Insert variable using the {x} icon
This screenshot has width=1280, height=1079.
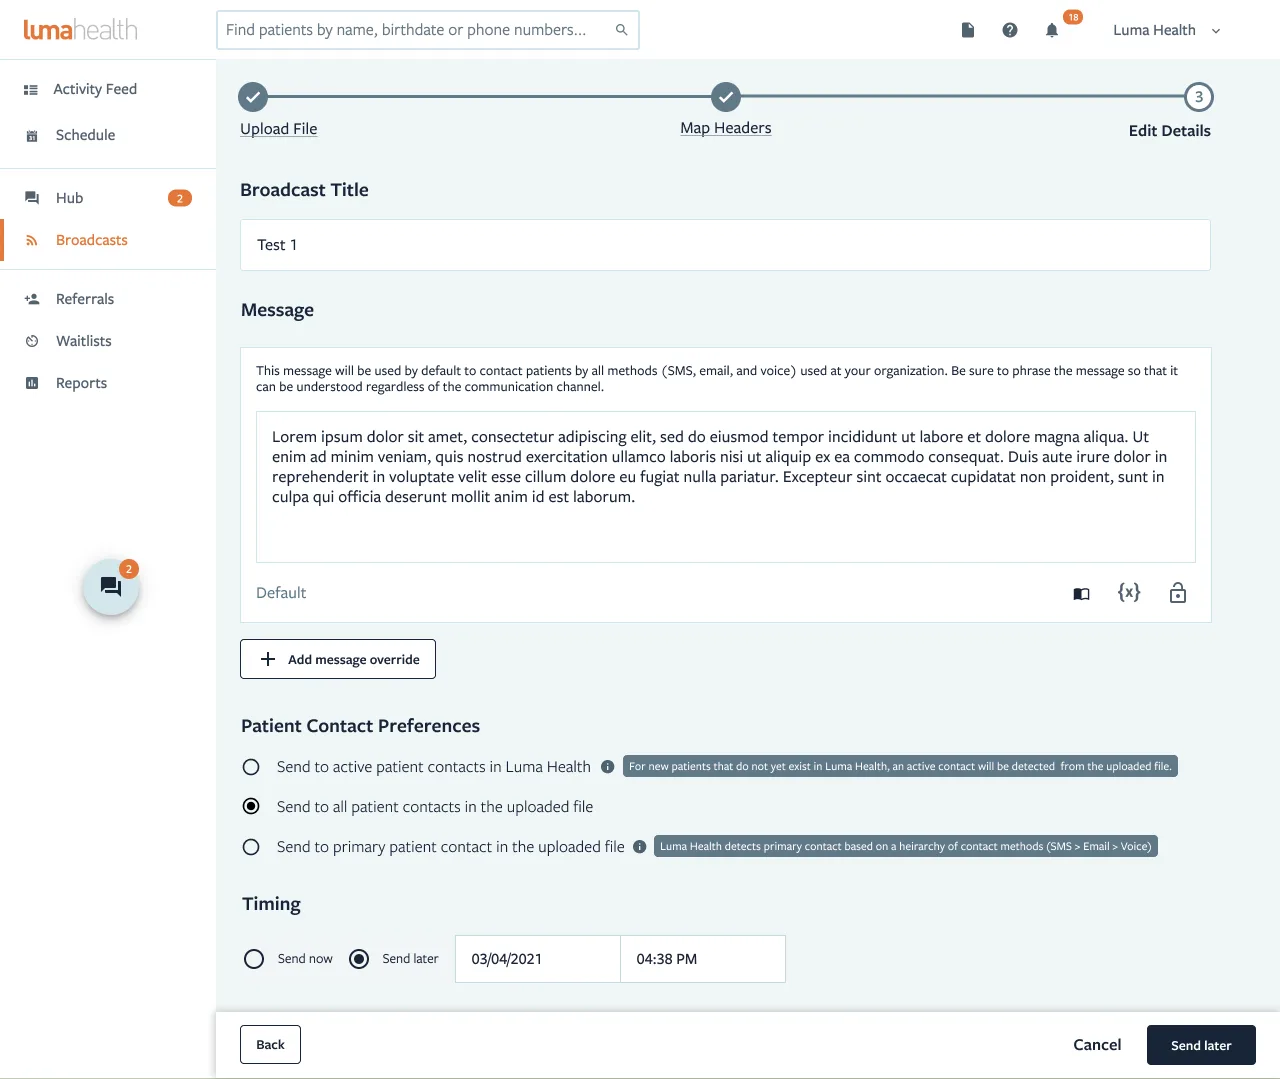coord(1129,592)
